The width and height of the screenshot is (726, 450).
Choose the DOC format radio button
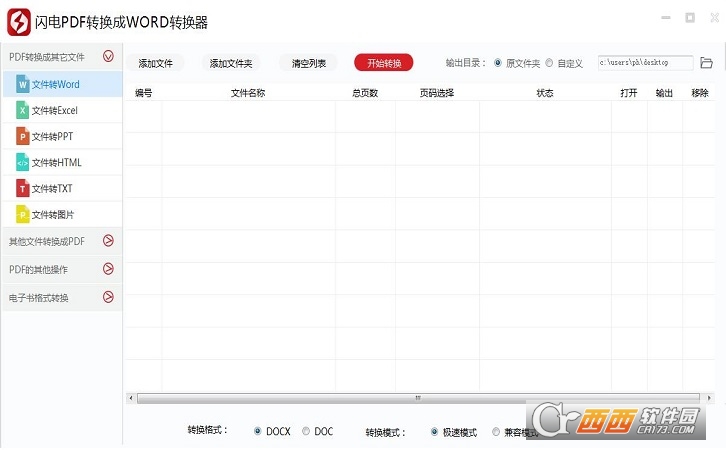click(306, 431)
